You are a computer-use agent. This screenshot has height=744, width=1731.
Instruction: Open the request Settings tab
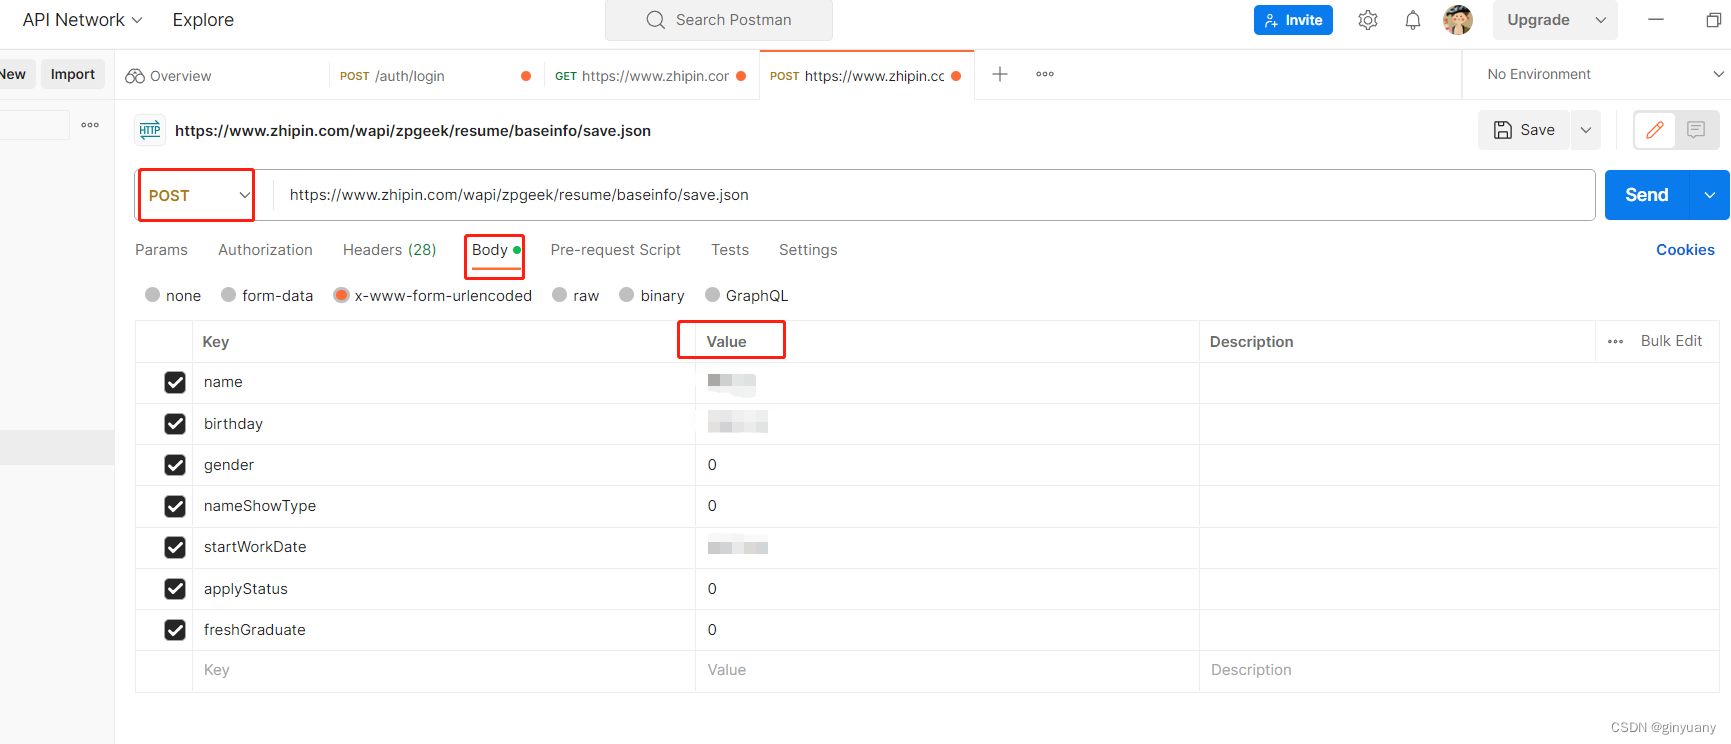(808, 250)
